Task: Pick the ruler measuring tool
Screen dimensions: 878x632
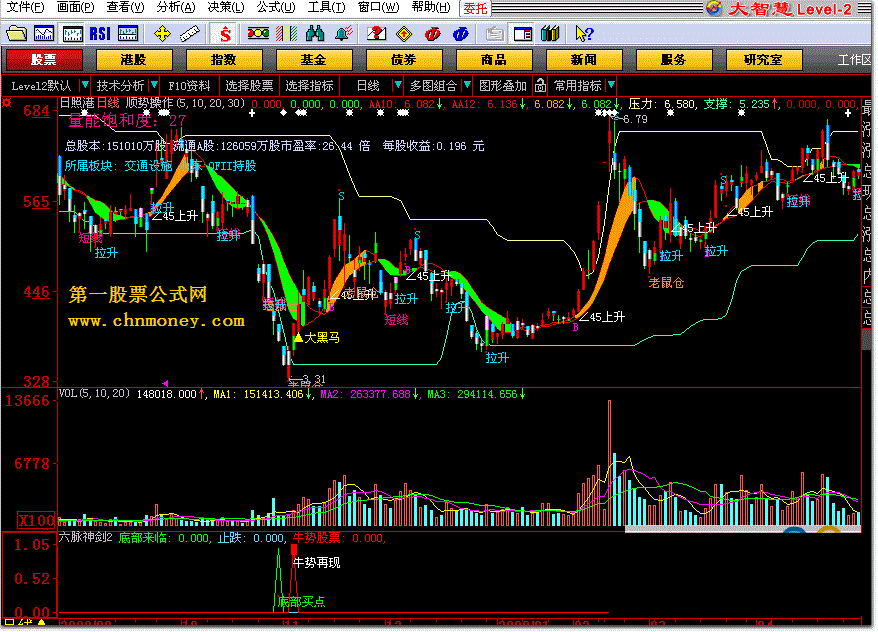Action: click(x=190, y=34)
